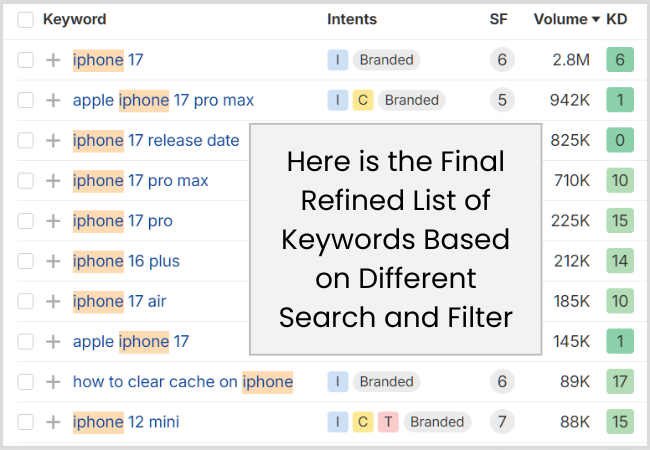Screen dimensions: 650x450
Task: Click the Intents column header
Action: 352,19
